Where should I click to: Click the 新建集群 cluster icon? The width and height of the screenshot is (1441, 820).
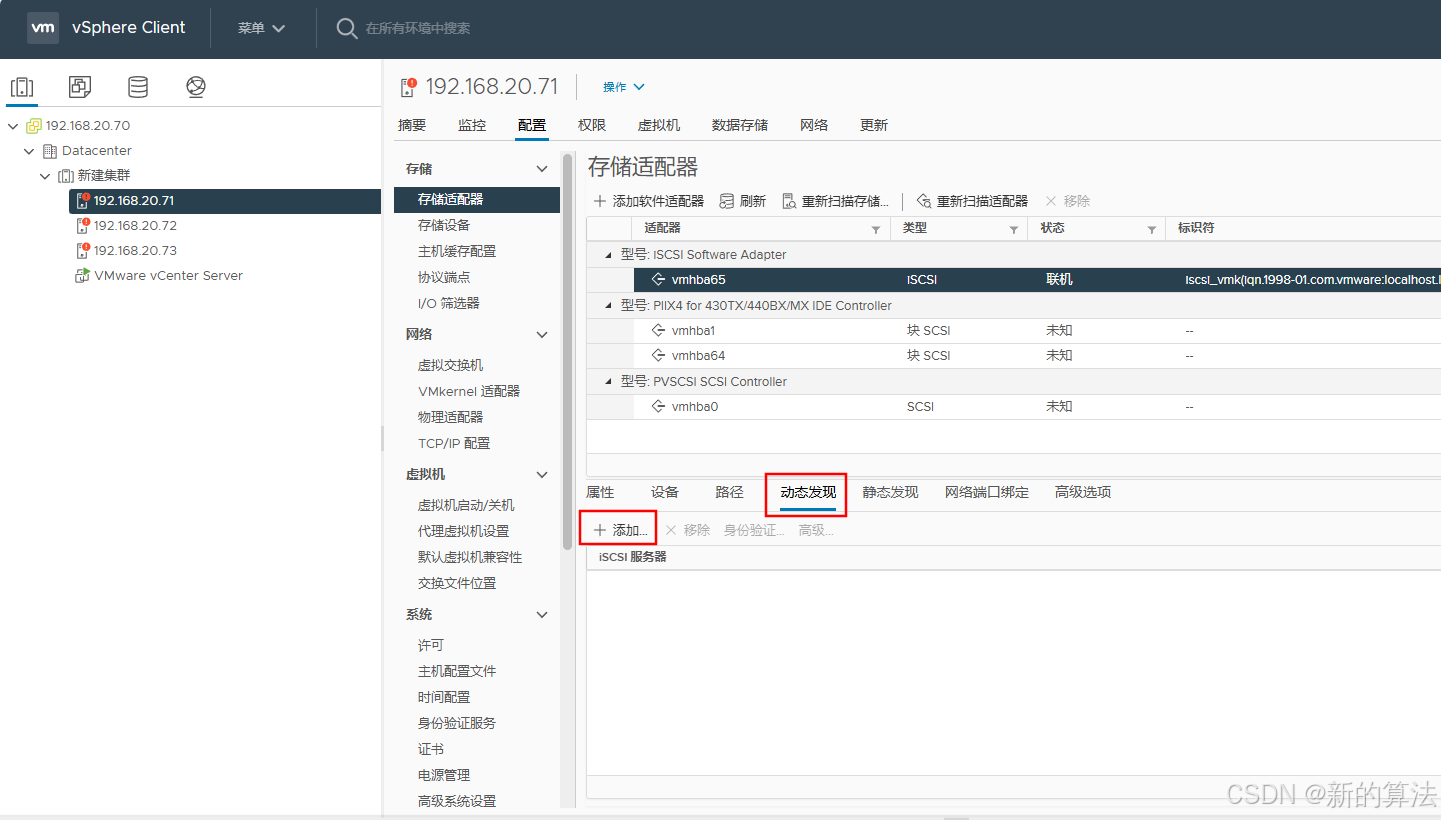coord(66,176)
